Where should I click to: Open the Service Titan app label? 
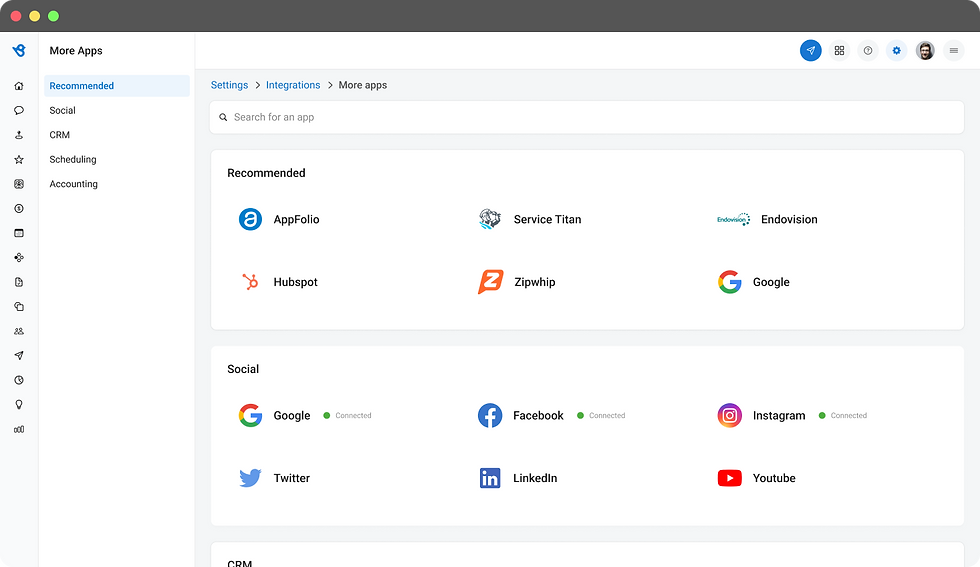pos(548,219)
